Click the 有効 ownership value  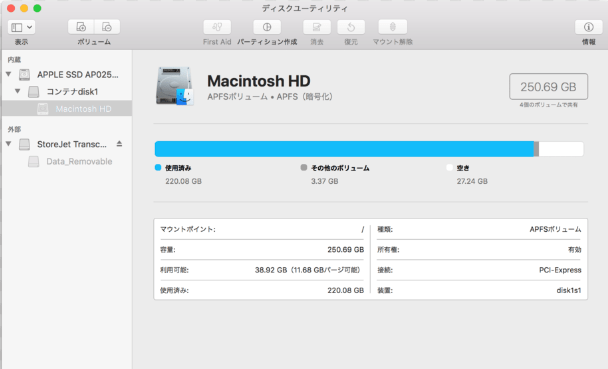[x=575, y=250]
